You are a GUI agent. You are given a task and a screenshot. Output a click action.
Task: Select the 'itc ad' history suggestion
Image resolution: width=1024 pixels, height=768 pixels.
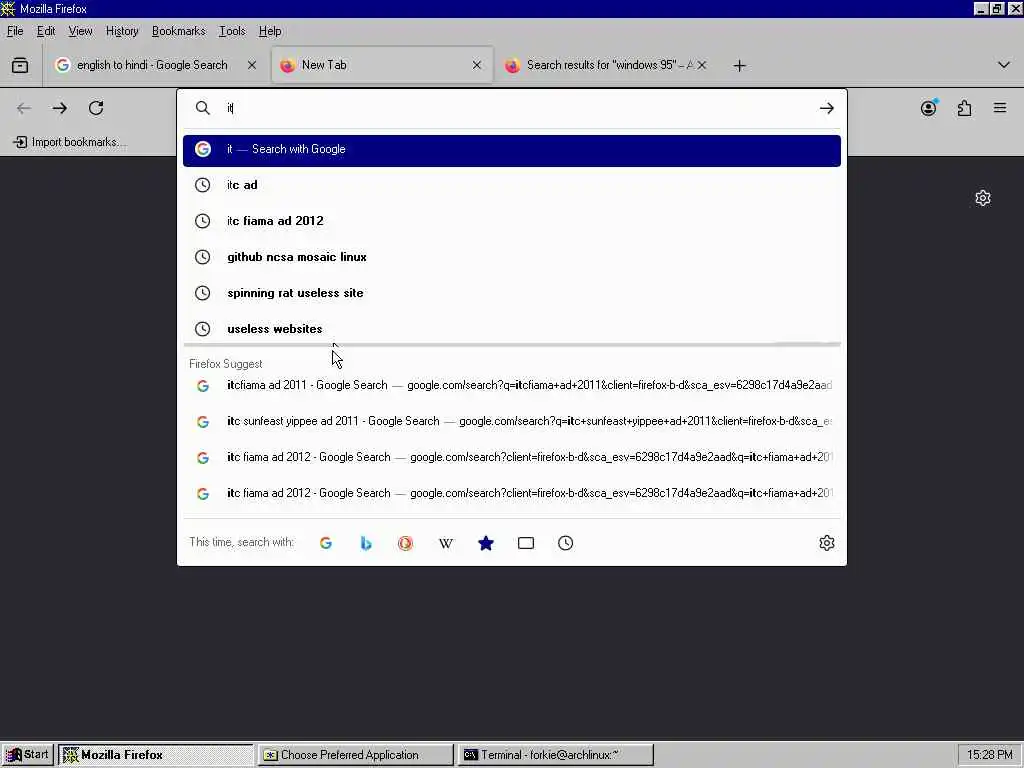coord(512,185)
